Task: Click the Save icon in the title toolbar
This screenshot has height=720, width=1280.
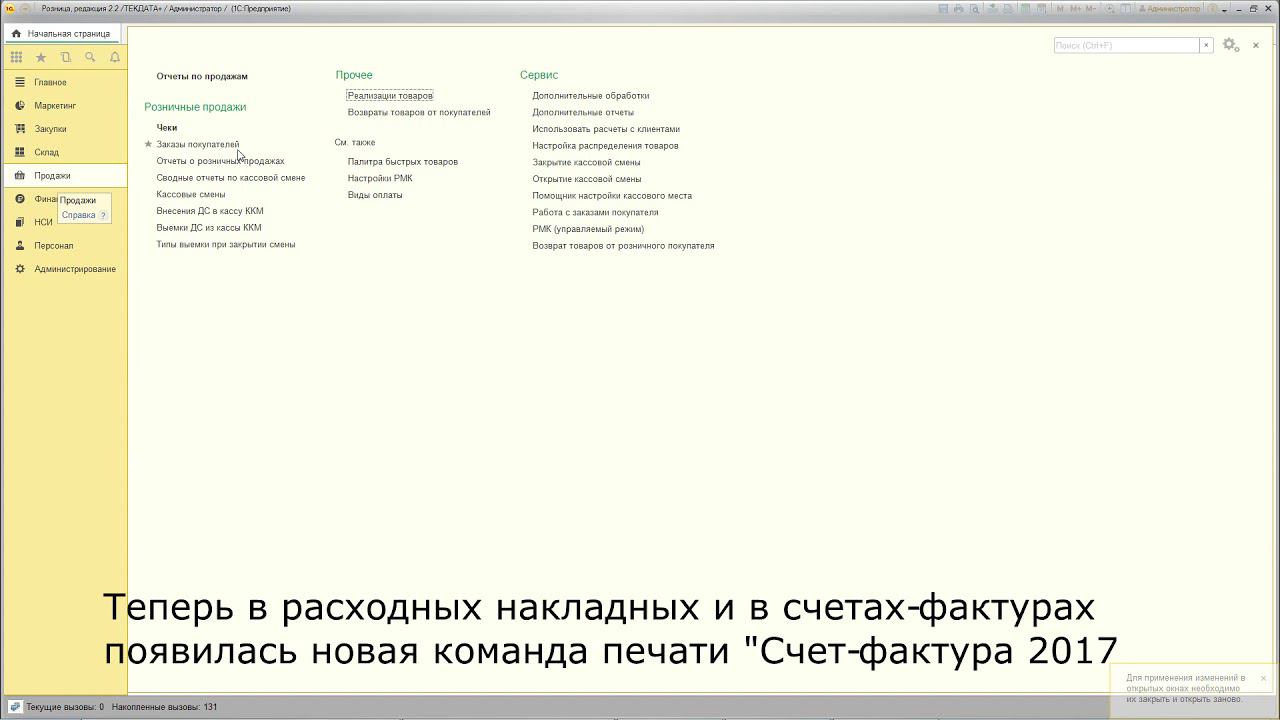Action: 943,8
